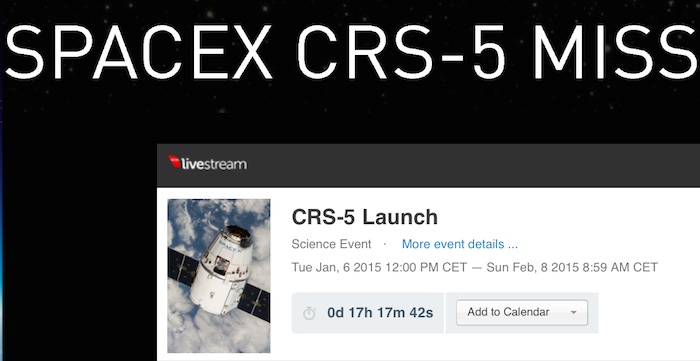
Task: Click the dot separator after Science Event
Action: tap(385, 245)
